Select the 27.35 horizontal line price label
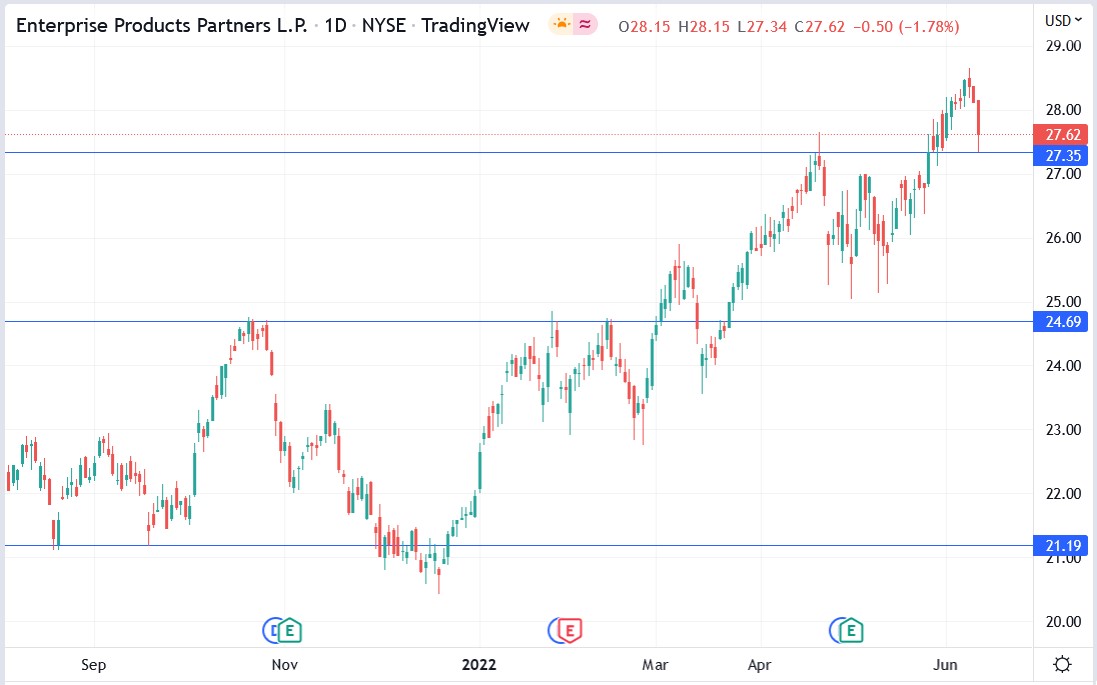The image size is (1097, 685). tap(1061, 155)
